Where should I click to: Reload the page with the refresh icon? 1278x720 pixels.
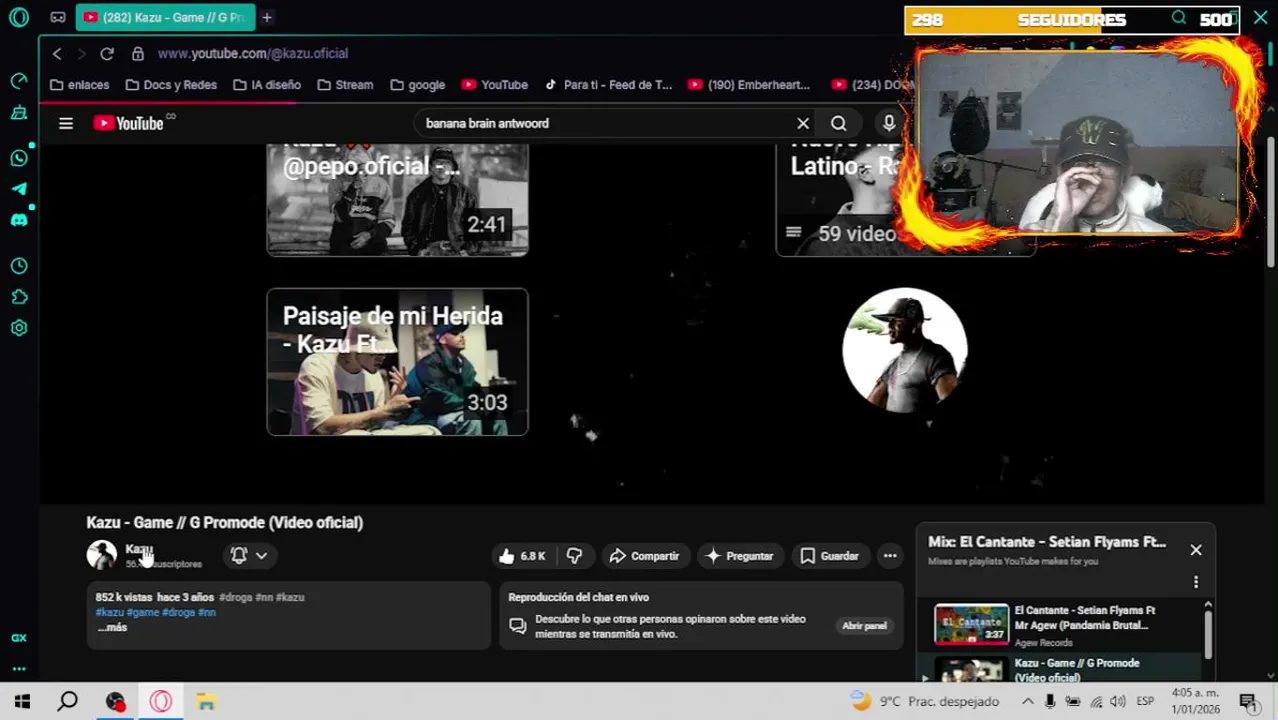click(107, 53)
